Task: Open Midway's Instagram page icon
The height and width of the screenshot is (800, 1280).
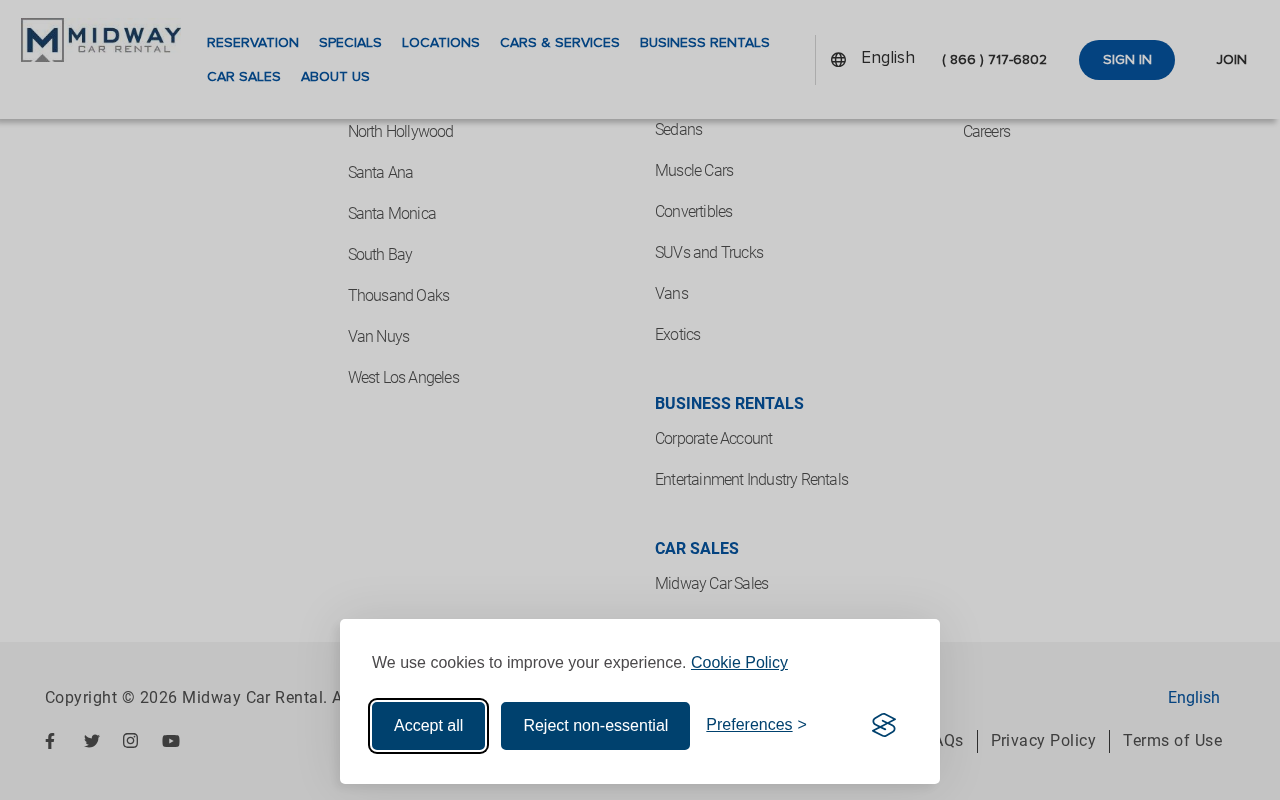Action: [x=131, y=741]
